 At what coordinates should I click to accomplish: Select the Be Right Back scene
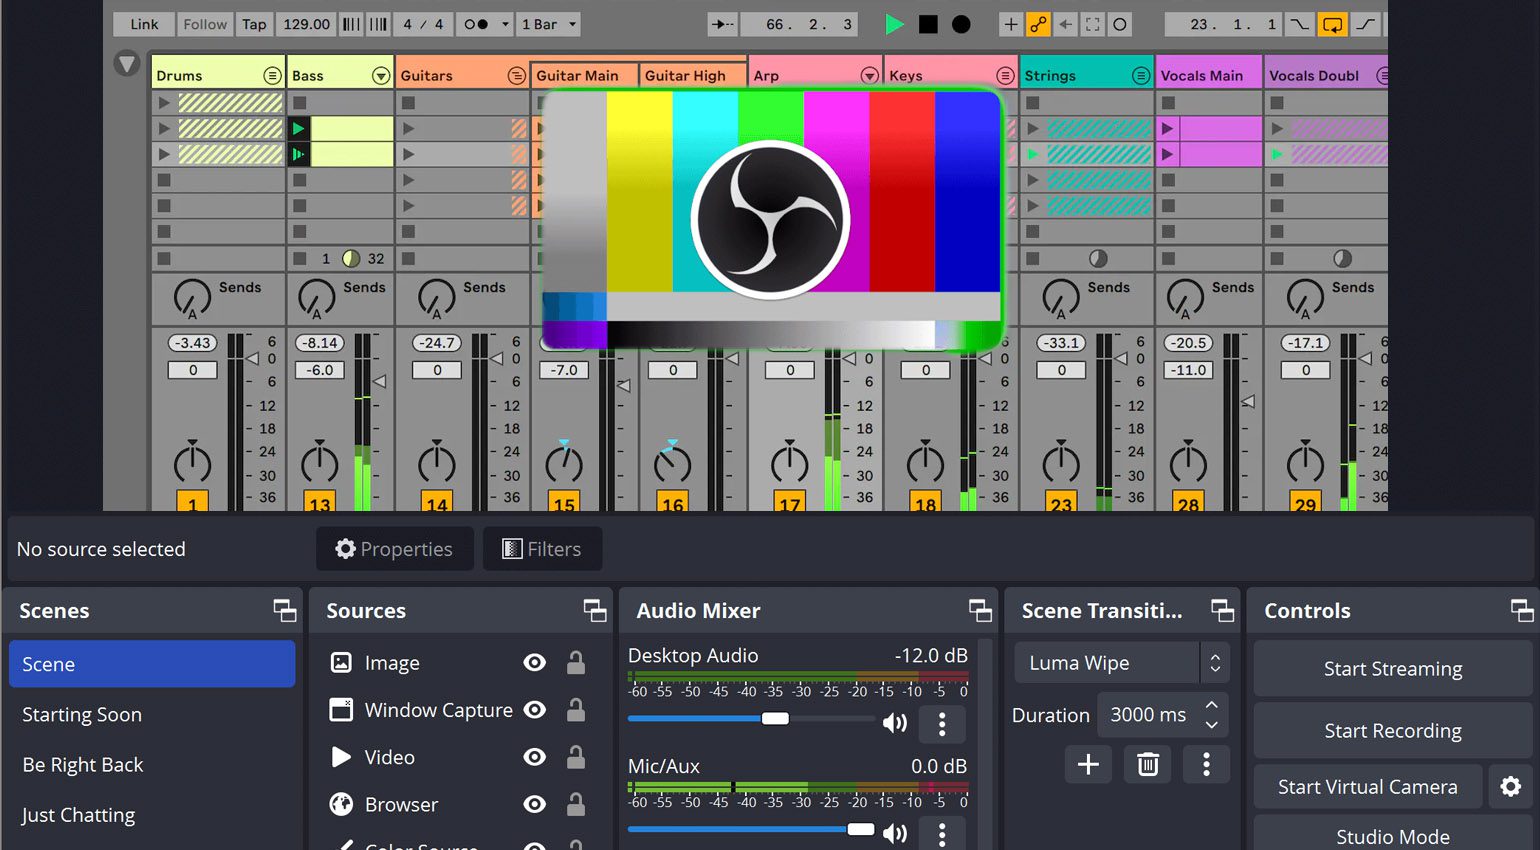coord(152,765)
